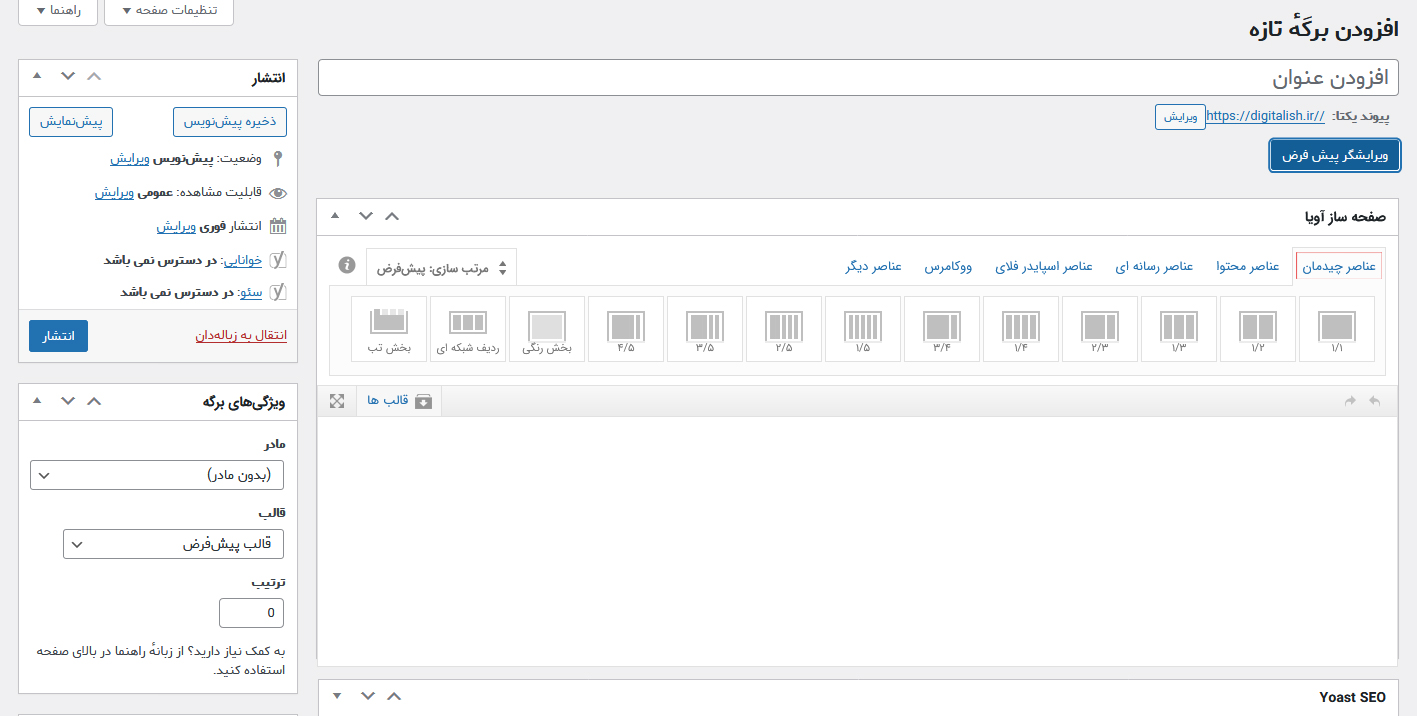Add the بخش رنگی colored section element
Viewport: 1417px width, 716px height.
[x=546, y=329]
